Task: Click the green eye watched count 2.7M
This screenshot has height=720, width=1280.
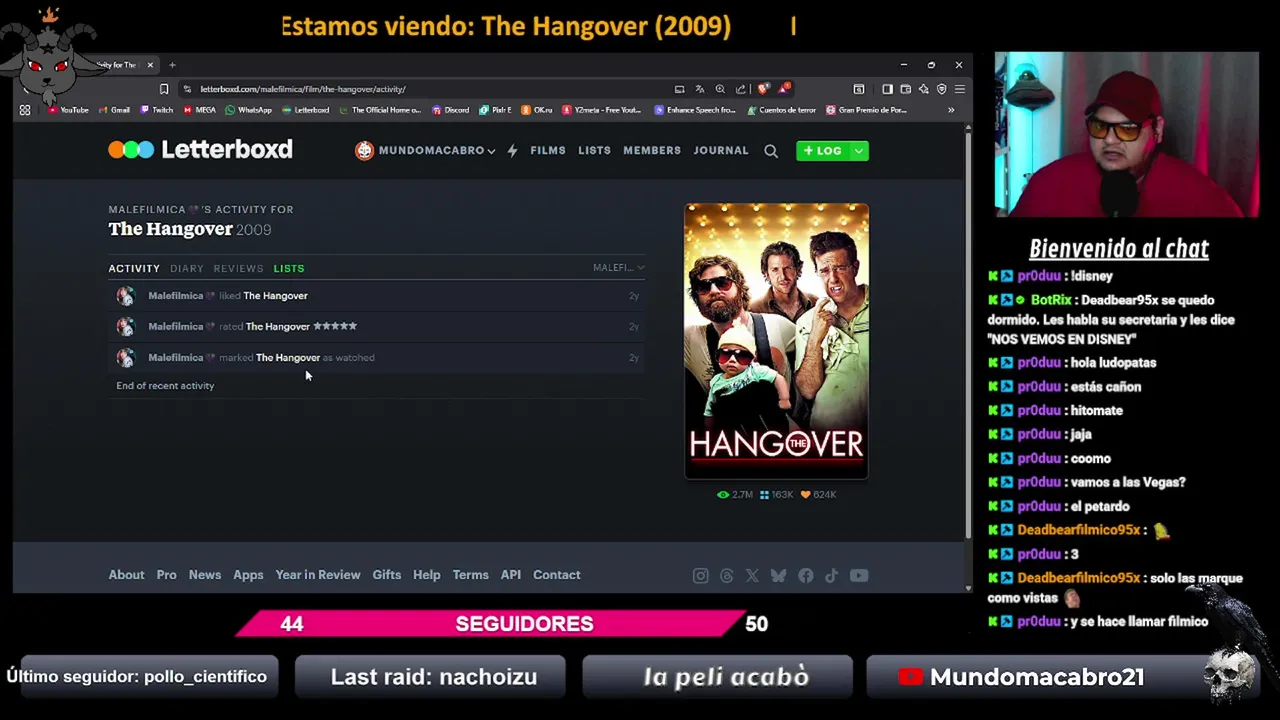Action: tap(735, 494)
